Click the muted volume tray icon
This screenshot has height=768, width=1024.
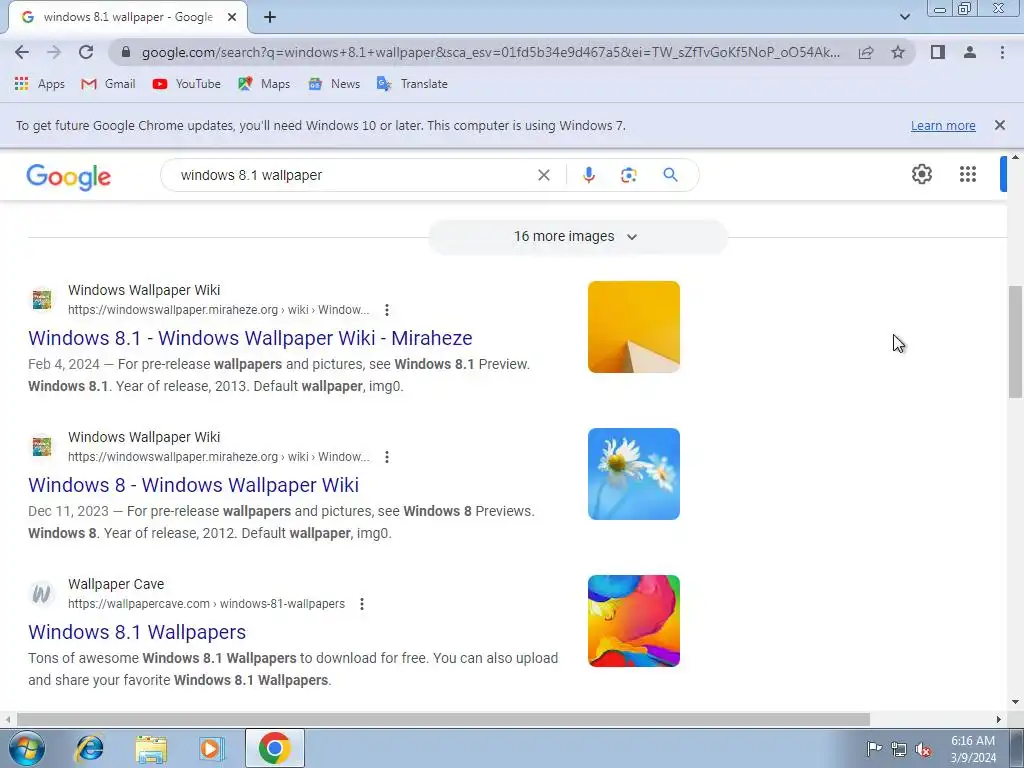click(x=923, y=749)
